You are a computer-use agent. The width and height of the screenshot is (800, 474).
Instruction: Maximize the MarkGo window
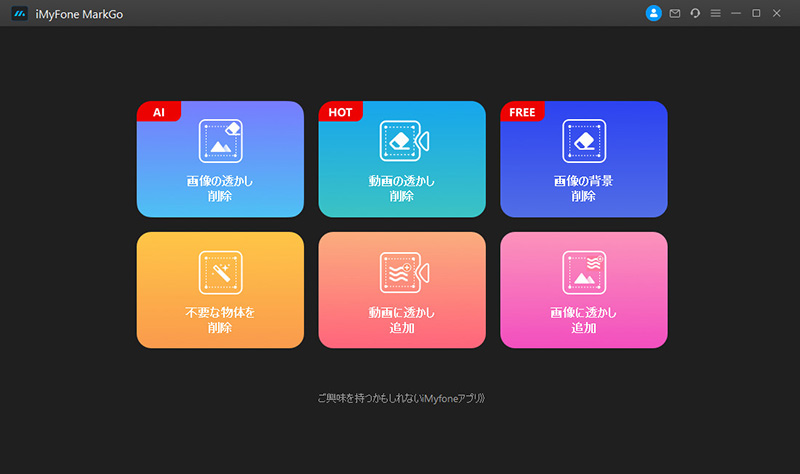pyautogui.click(x=756, y=13)
